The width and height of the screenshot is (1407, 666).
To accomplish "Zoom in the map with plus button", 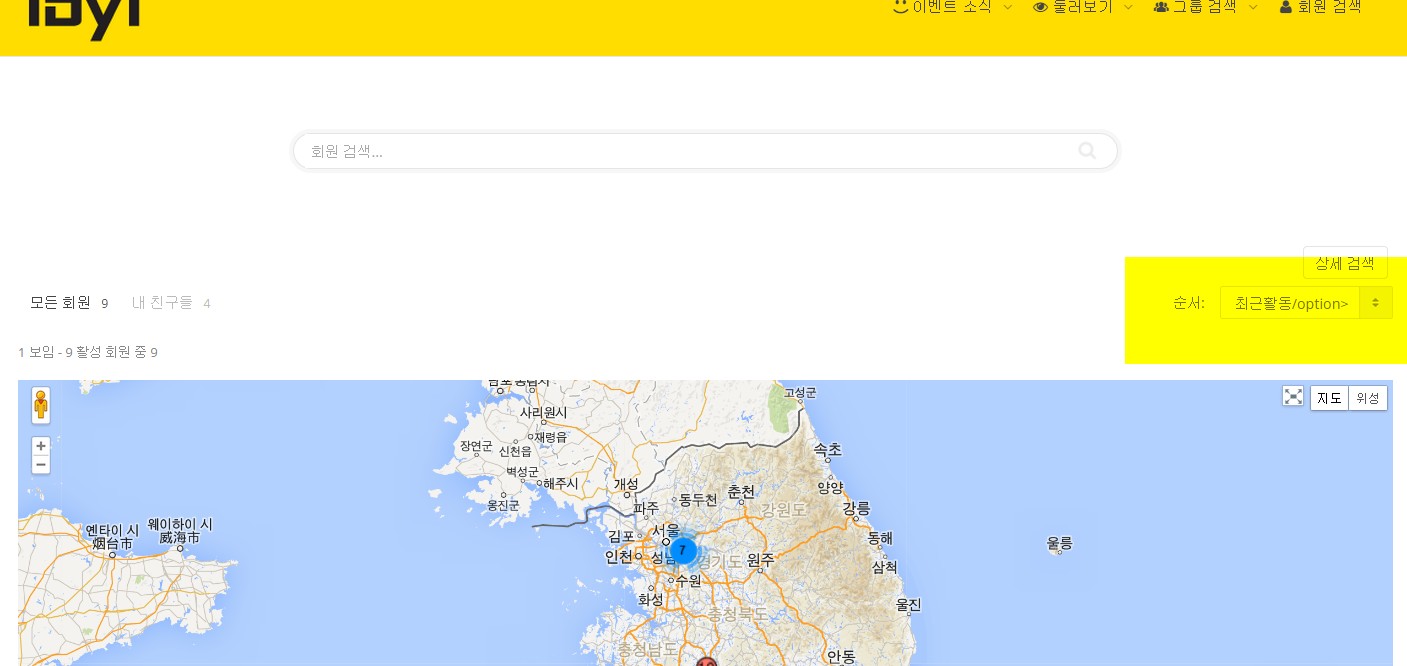I will [41, 446].
